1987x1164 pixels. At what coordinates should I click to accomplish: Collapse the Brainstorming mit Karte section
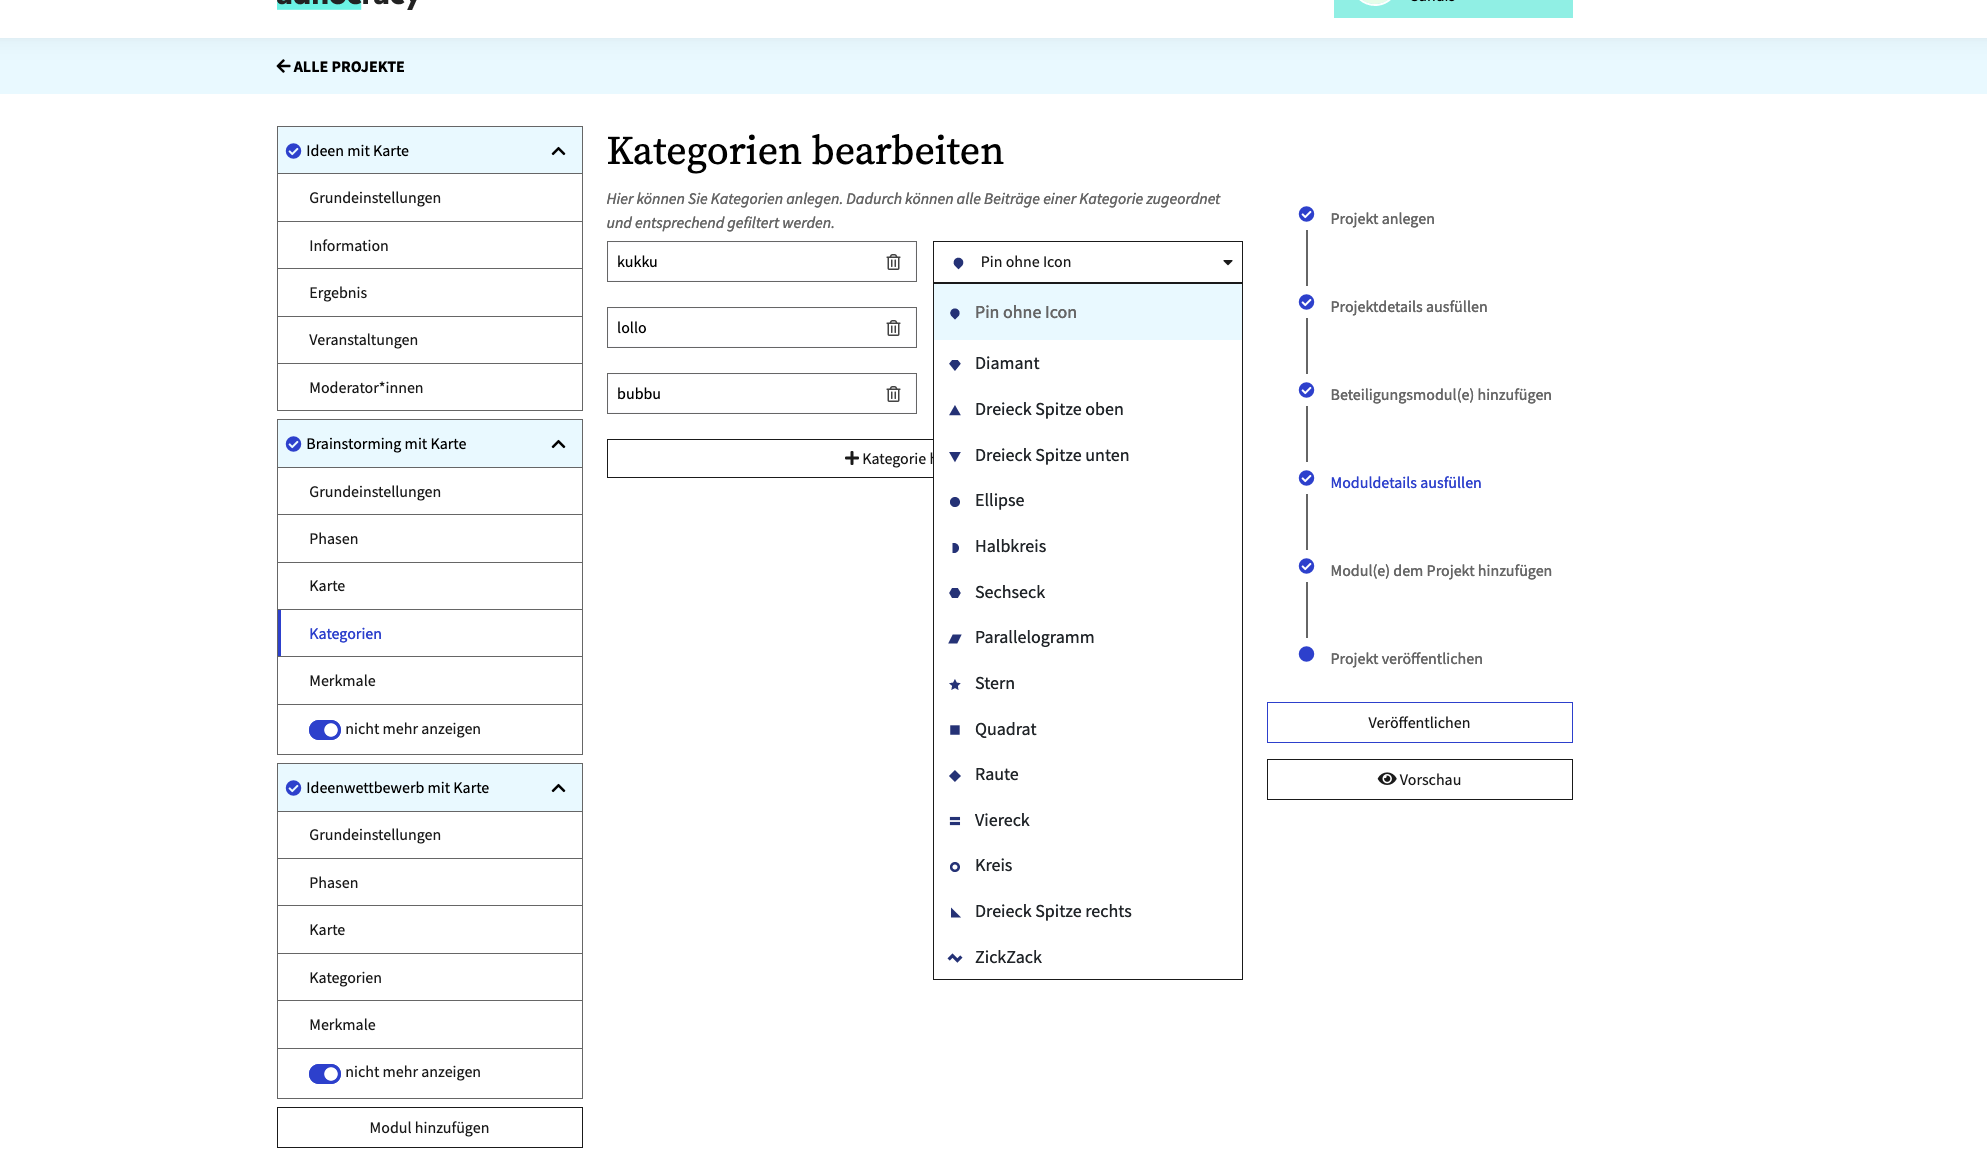click(558, 443)
